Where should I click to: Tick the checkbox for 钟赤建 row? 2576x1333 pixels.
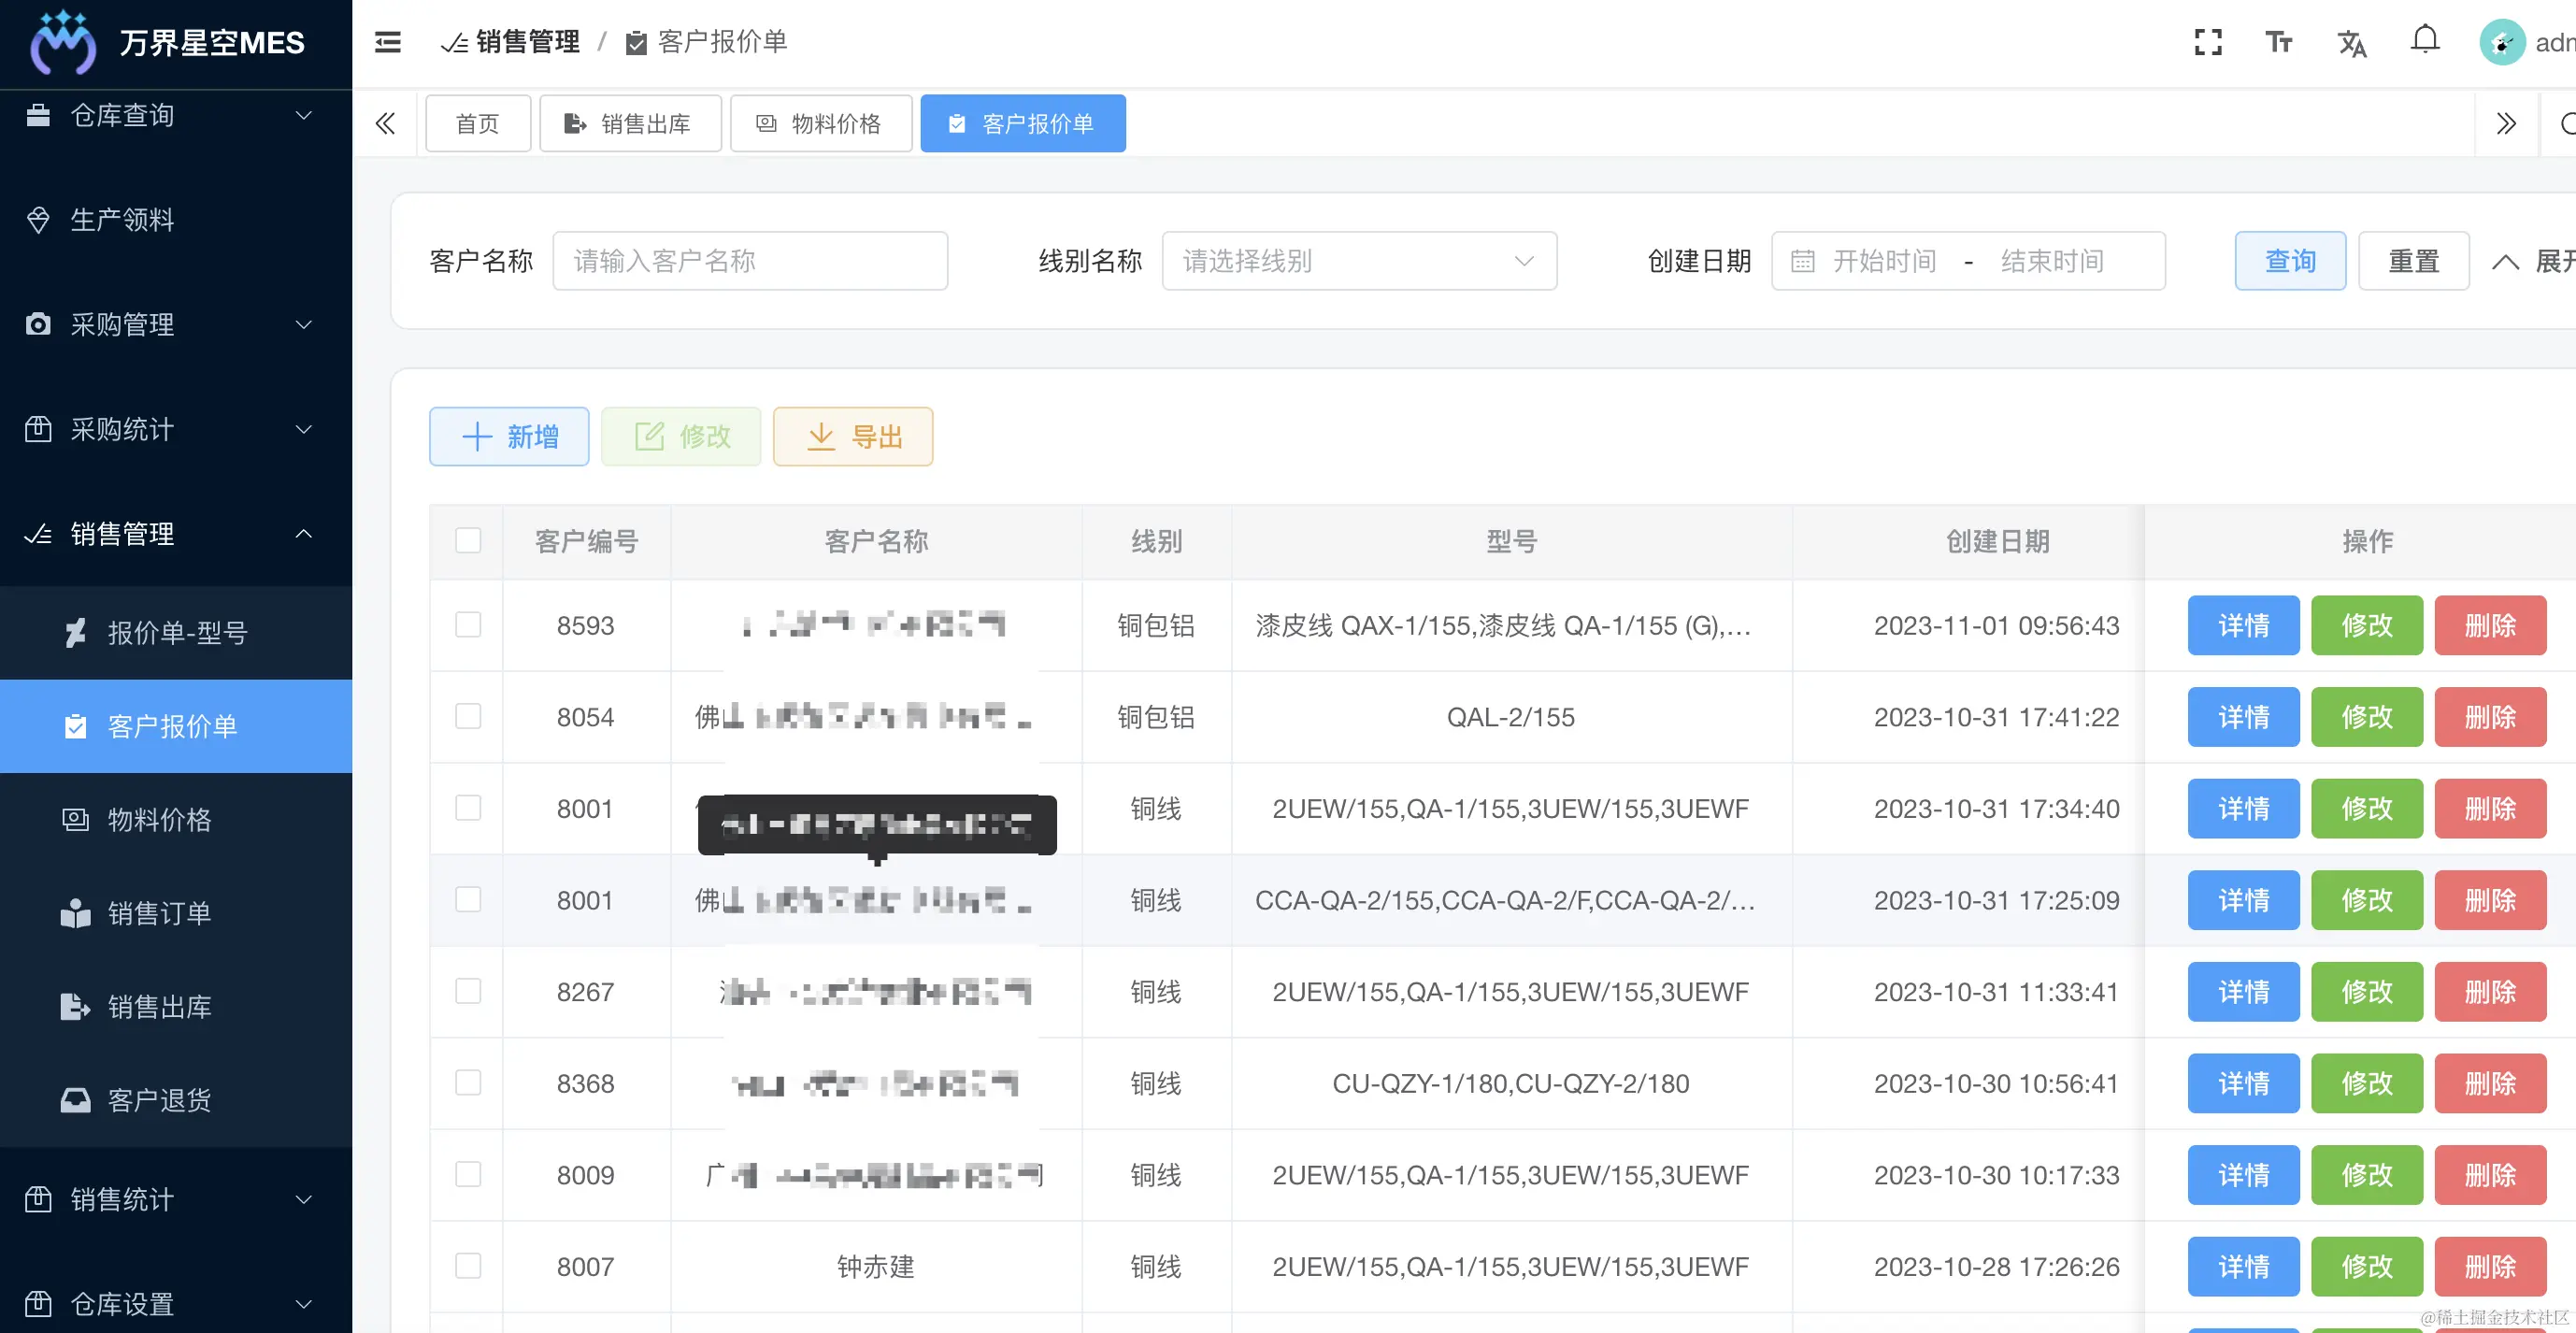click(x=468, y=1265)
